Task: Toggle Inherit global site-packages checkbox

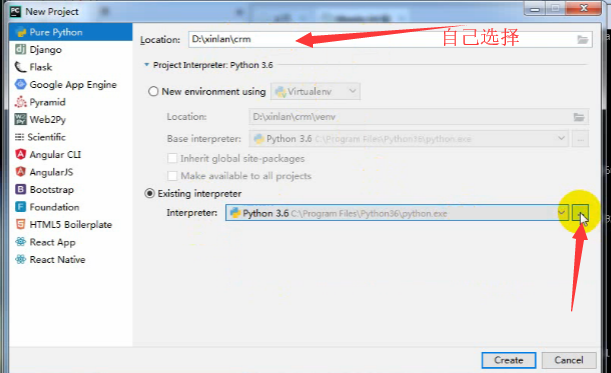Action: coord(172,158)
